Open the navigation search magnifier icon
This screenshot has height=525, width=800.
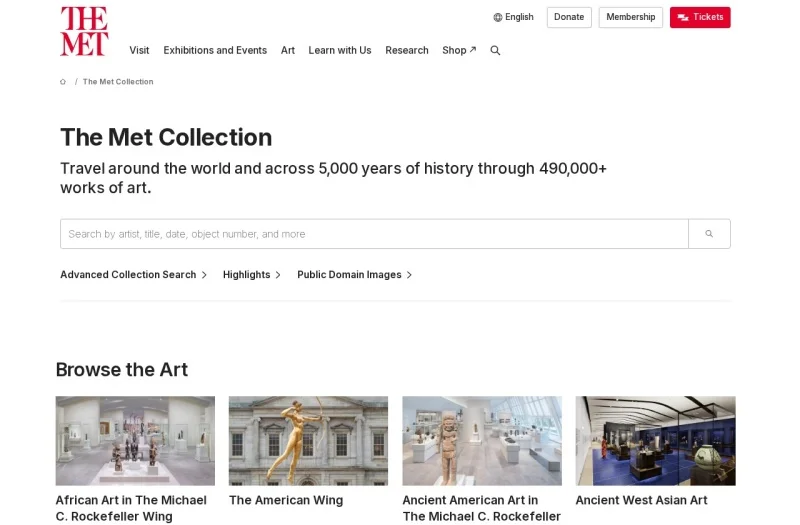click(495, 51)
